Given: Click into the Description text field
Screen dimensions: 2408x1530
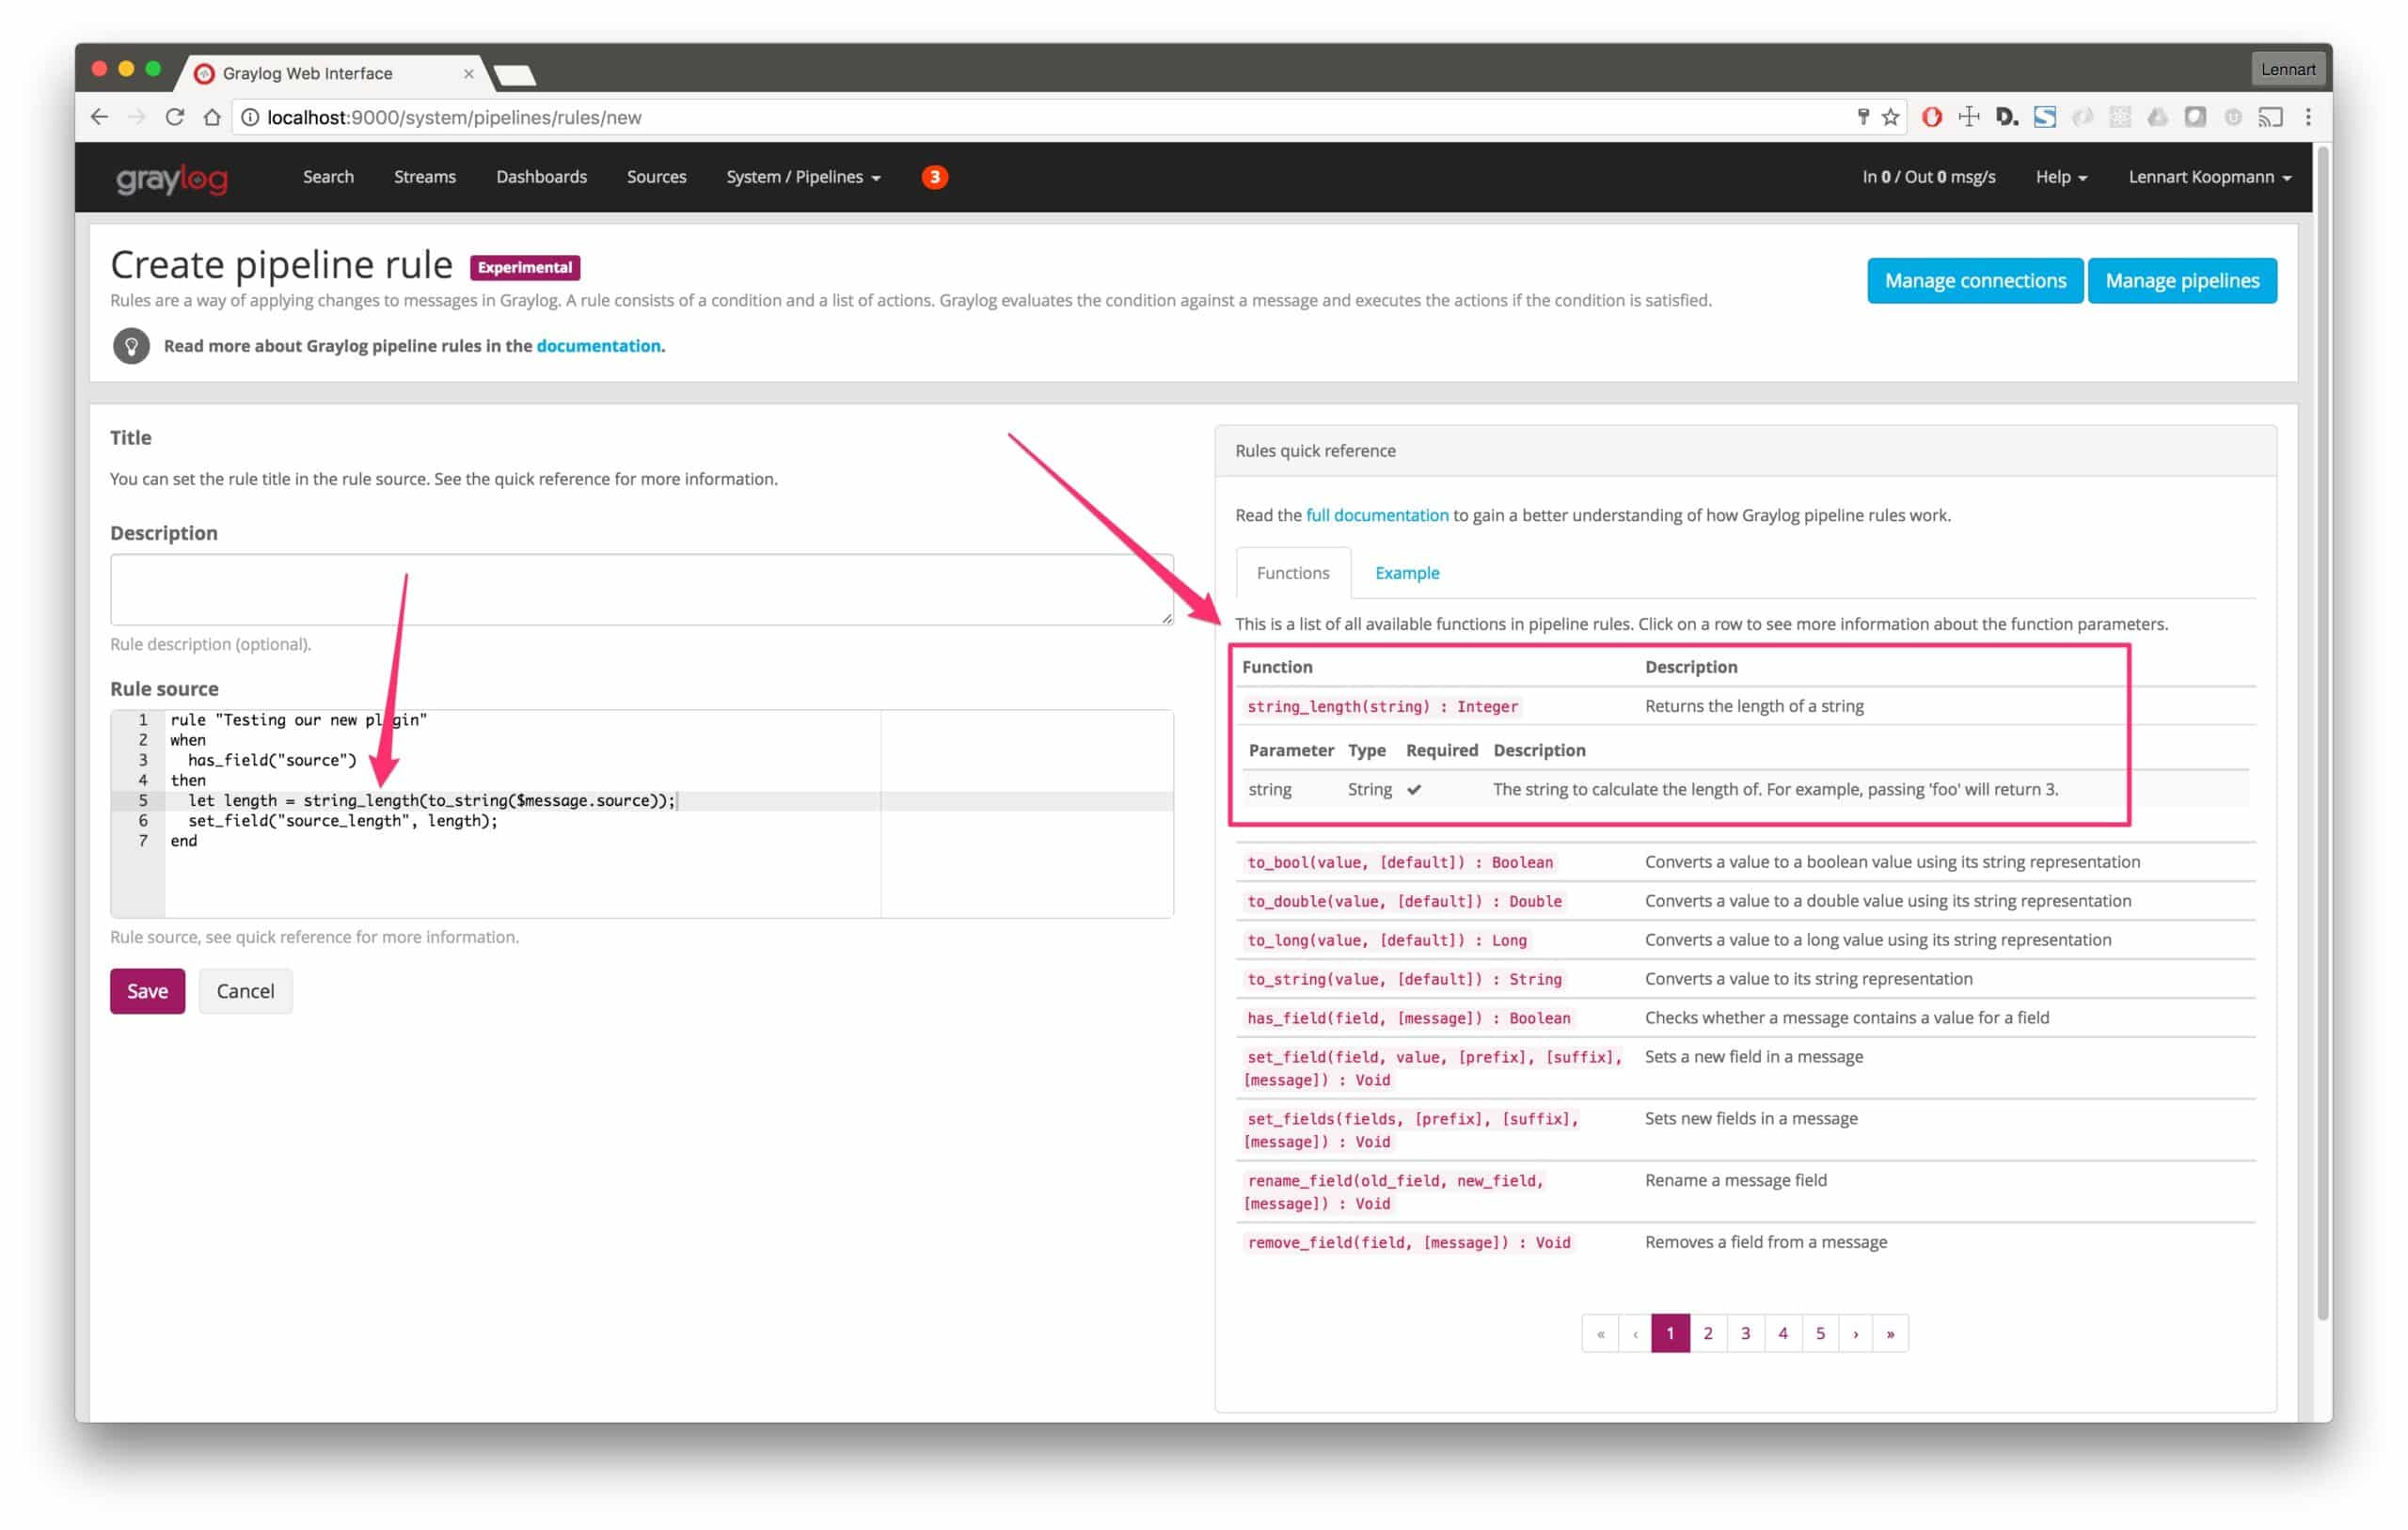Looking at the screenshot, I should pos(640,590).
